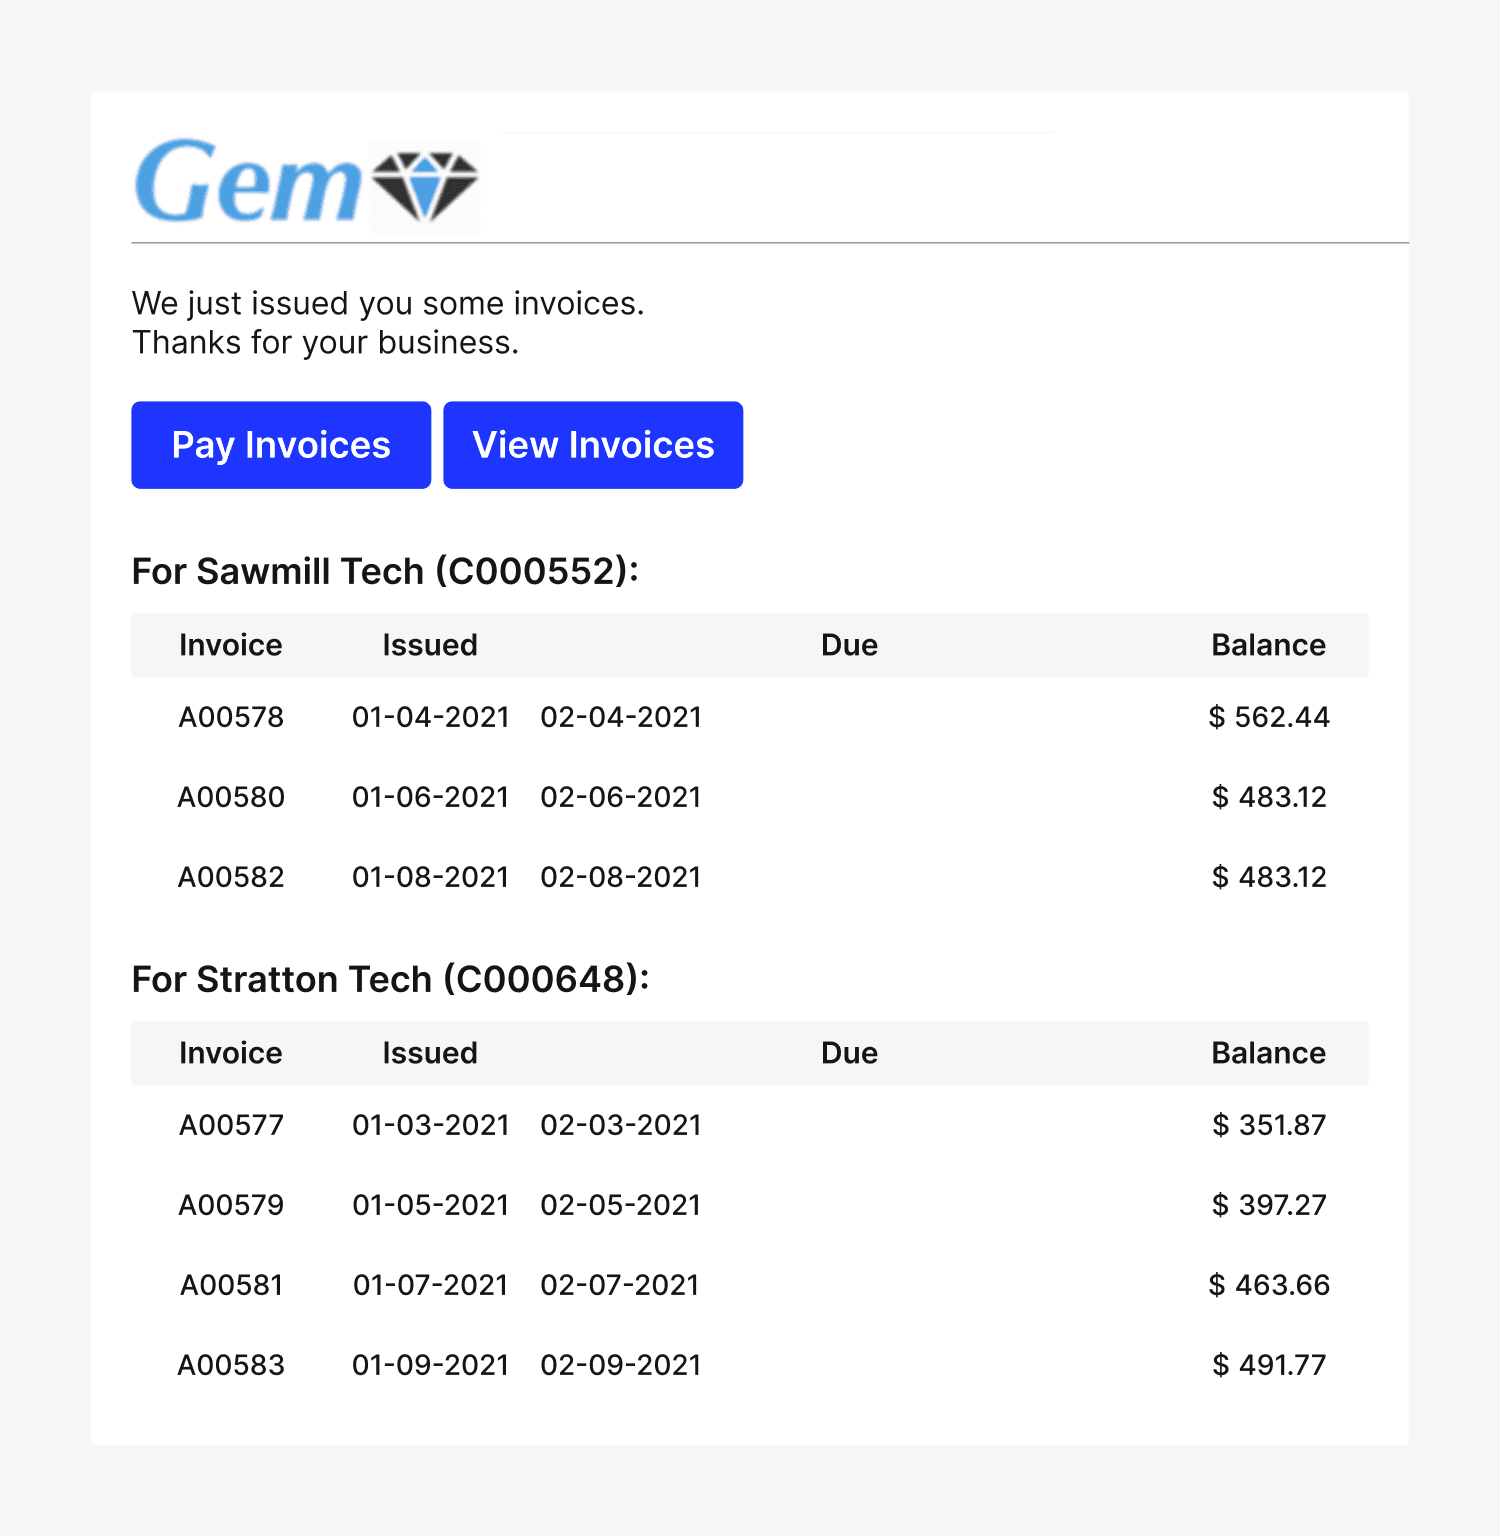This screenshot has width=1500, height=1537.
Task: Click the Due column header in Sawmill table
Action: point(849,645)
